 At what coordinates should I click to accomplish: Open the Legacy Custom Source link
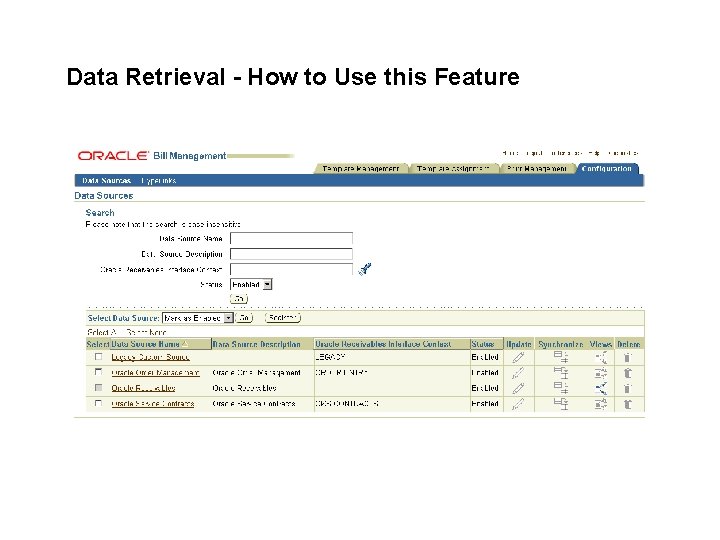pos(151,357)
